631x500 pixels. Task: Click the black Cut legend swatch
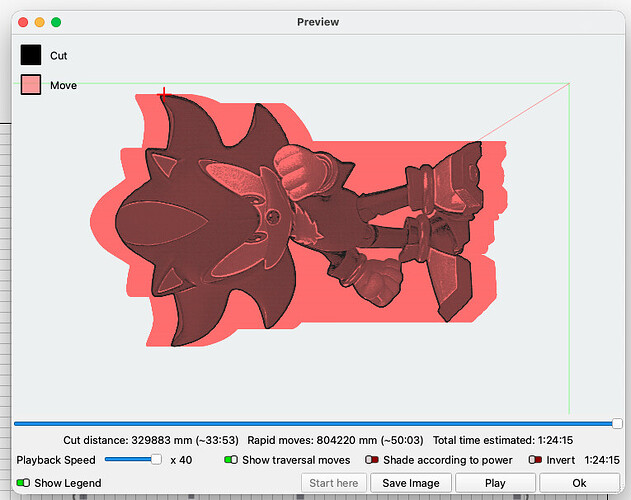tap(31, 55)
